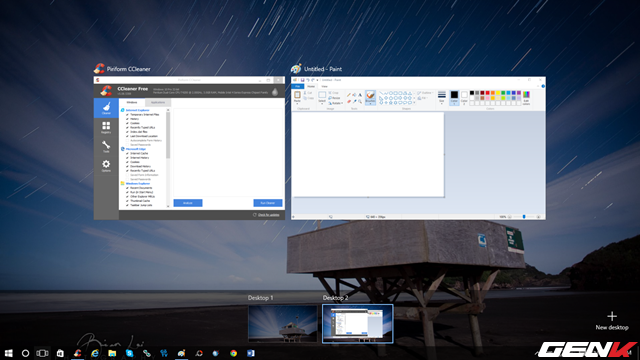This screenshot has width=640, height=360.
Task: Click Save in Paint quick access toolbar
Action: tap(302, 80)
